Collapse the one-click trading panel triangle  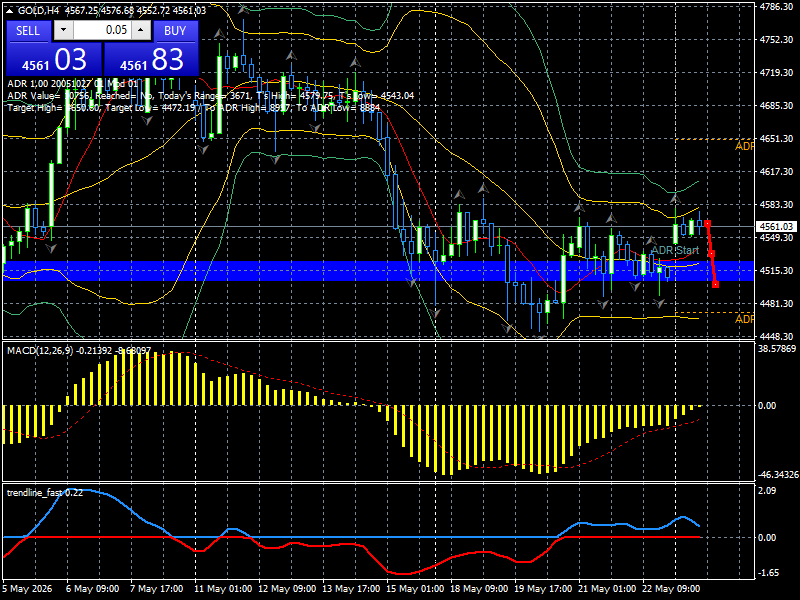coord(9,11)
